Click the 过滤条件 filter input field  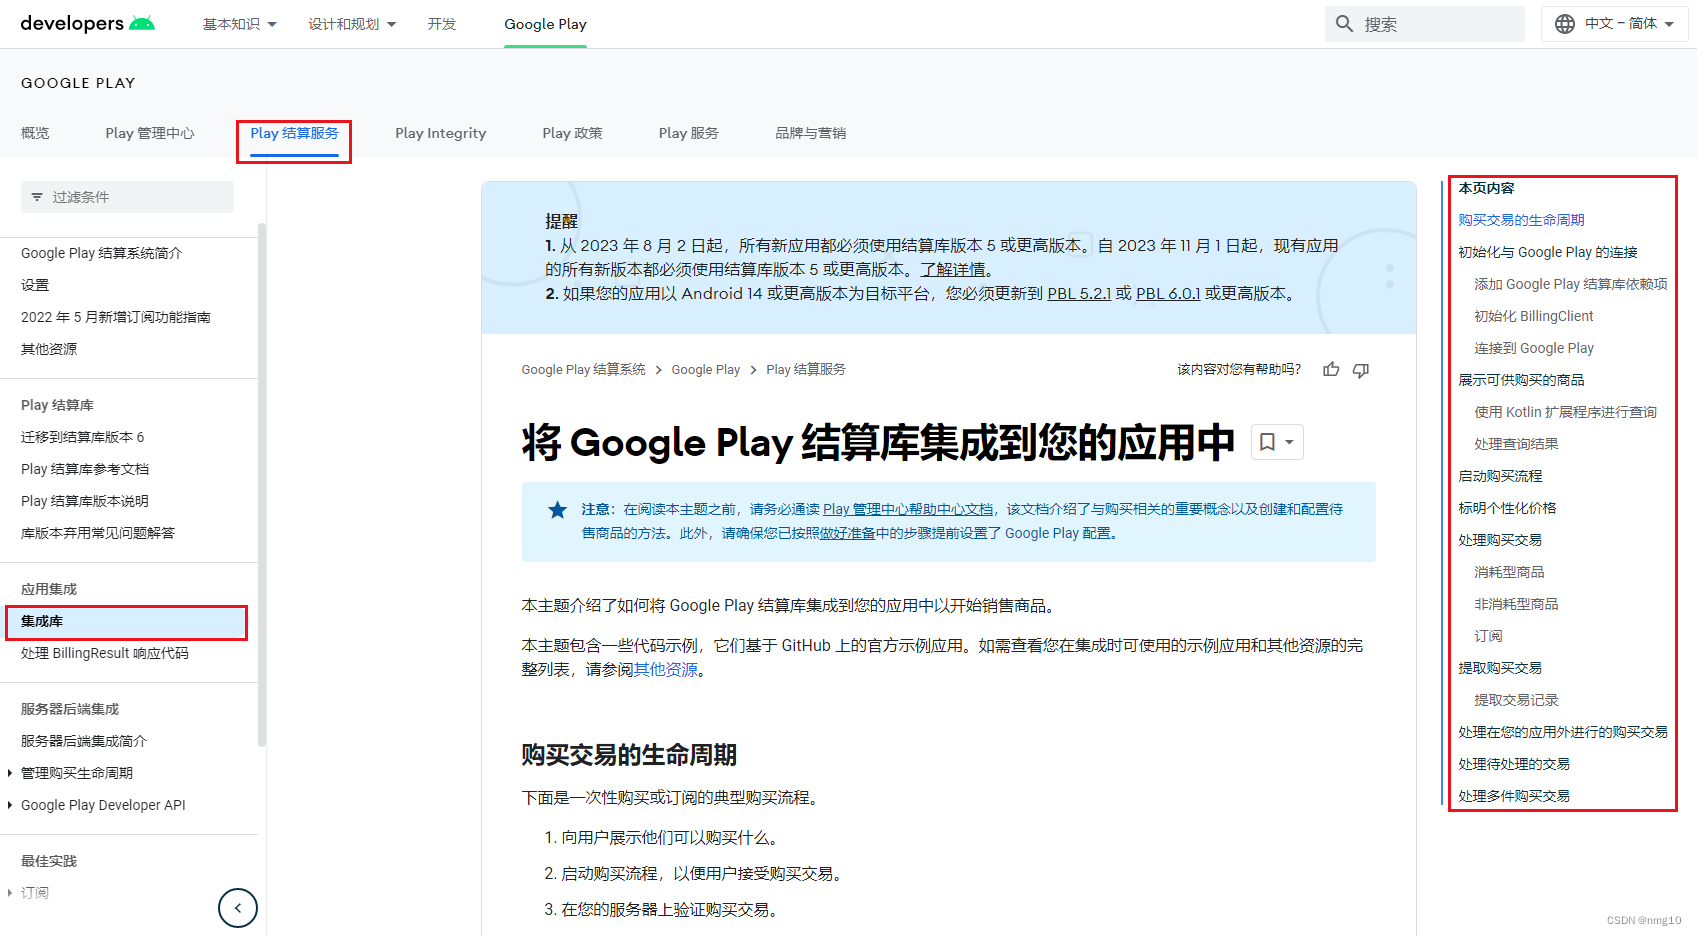pos(127,197)
